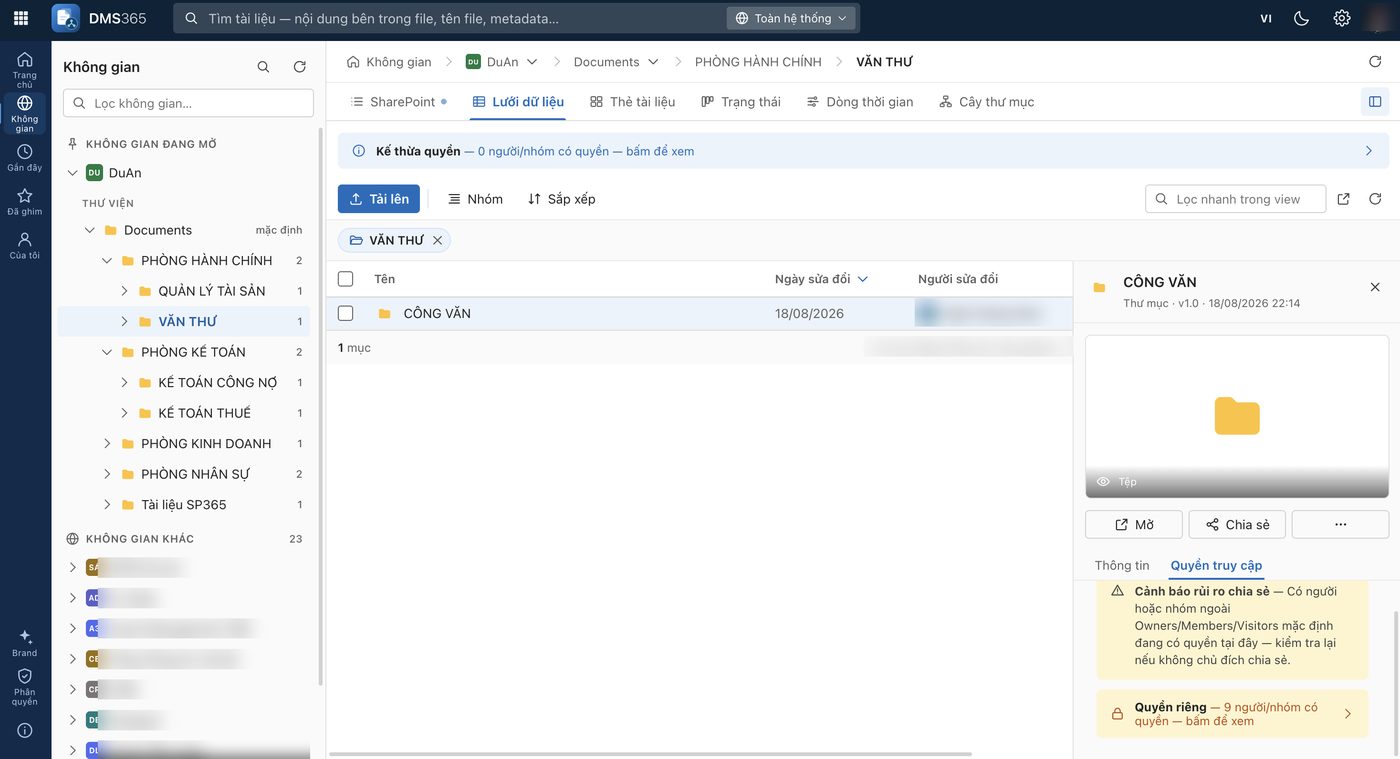Refresh the Không gian panel
Image resolution: width=1400 pixels, height=759 pixels.
click(299, 67)
